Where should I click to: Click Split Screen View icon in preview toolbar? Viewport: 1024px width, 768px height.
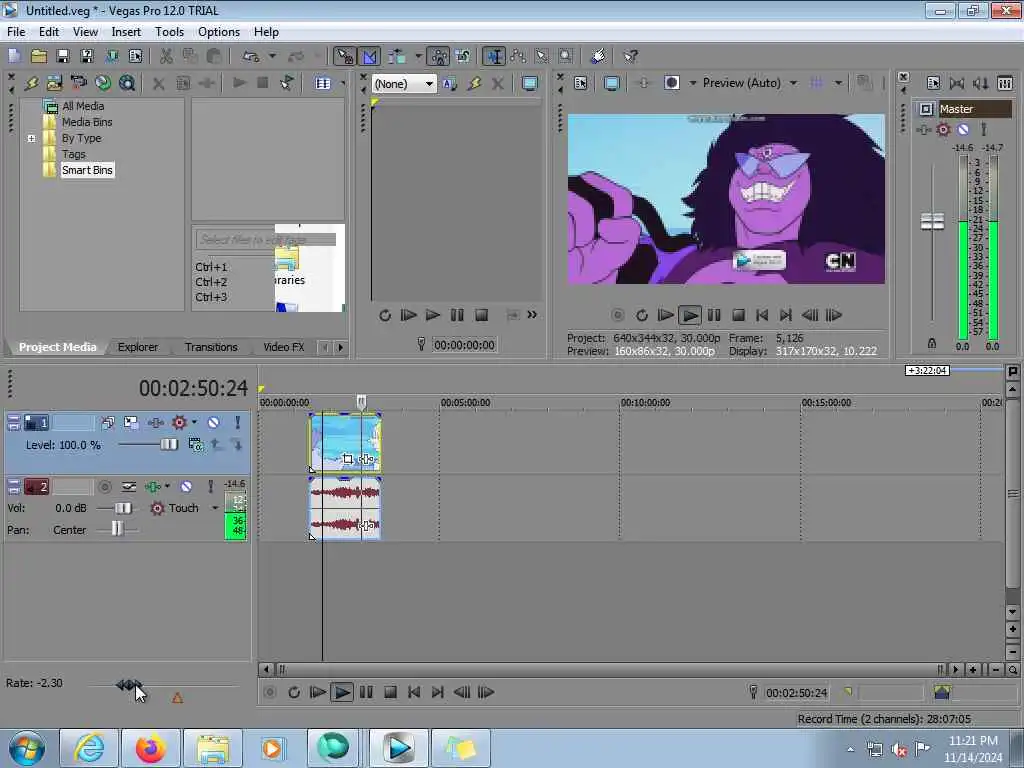[672, 83]
